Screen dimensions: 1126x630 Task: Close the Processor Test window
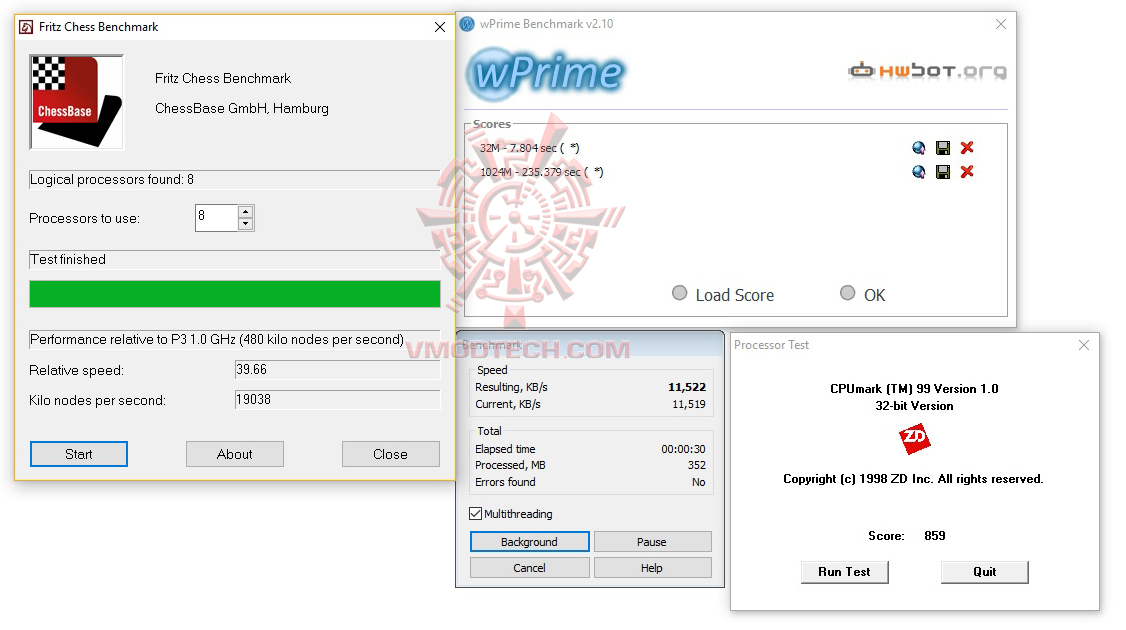click(x=1084, y=345)
